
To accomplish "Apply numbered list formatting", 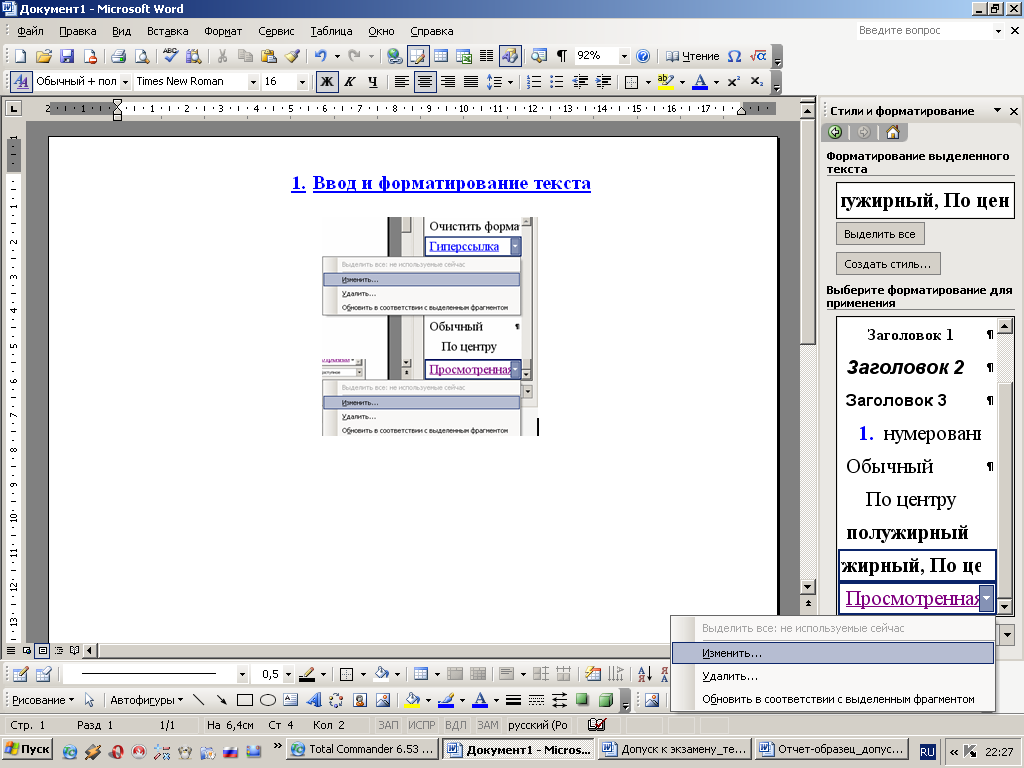I will (x=534, y=82).
